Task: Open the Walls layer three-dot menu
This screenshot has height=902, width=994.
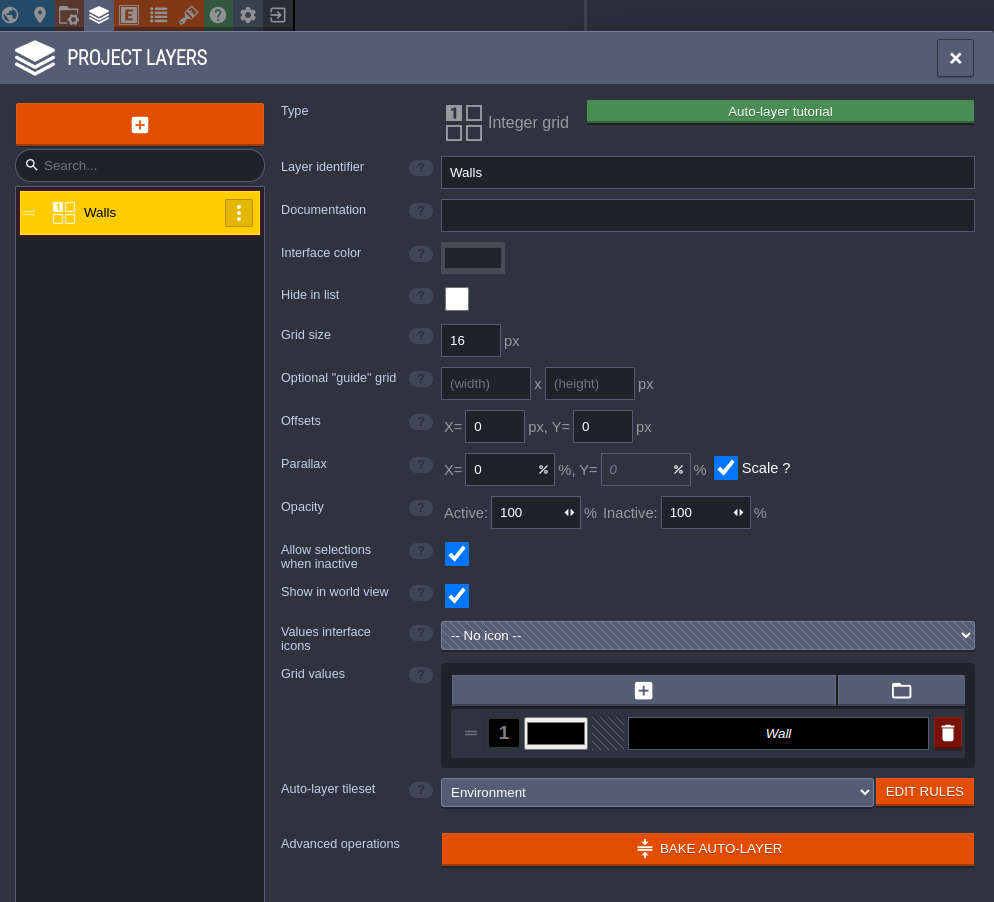Action: tap(239, 213)
